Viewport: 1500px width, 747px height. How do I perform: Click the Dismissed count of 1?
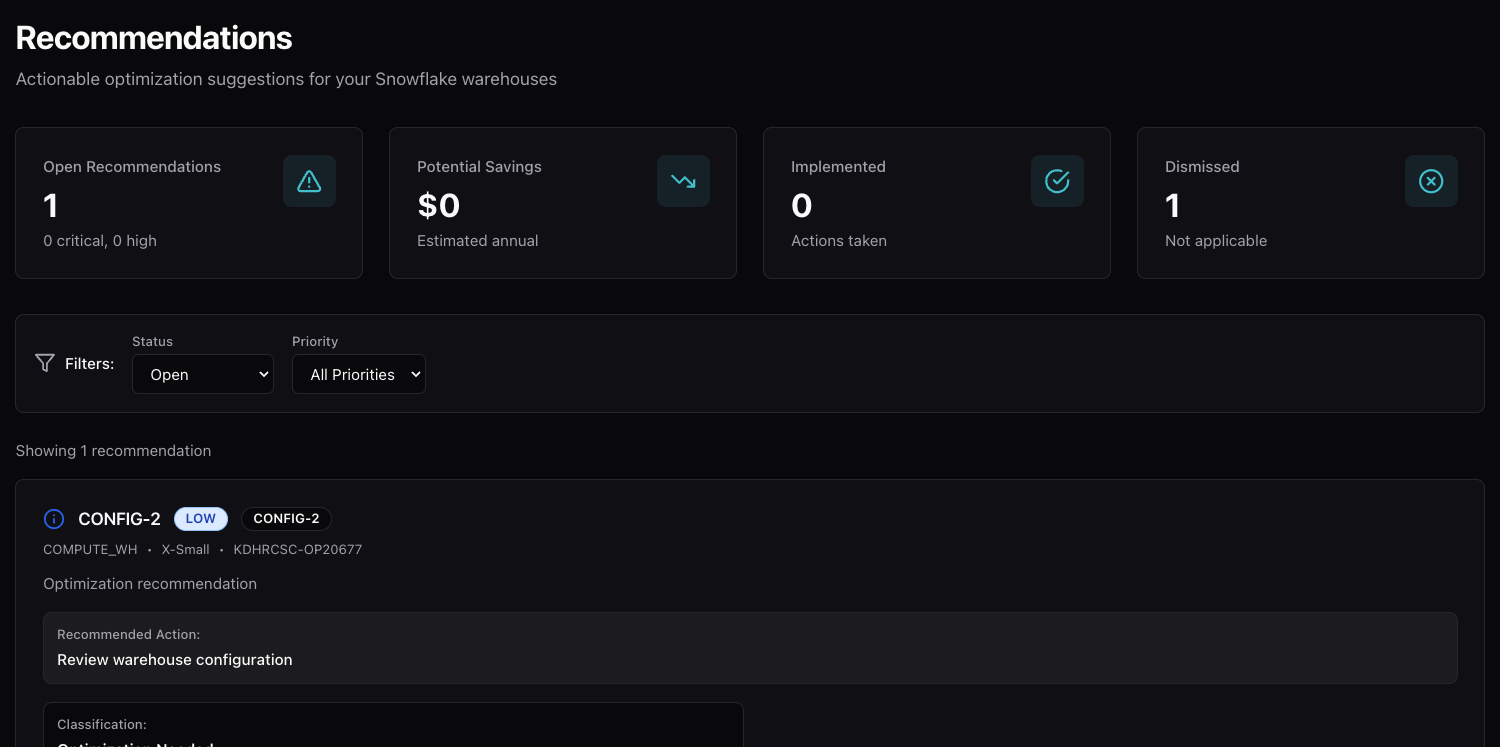(x=1173, y=206)
